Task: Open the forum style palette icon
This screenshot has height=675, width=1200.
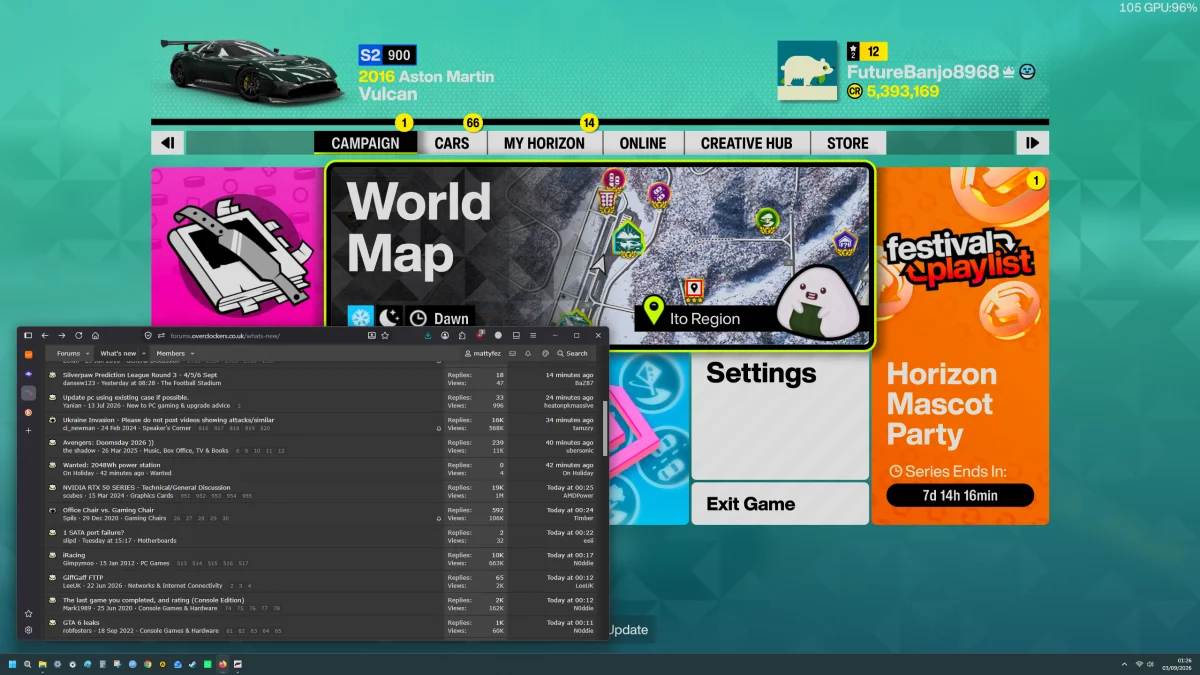Action: [545, 353]
